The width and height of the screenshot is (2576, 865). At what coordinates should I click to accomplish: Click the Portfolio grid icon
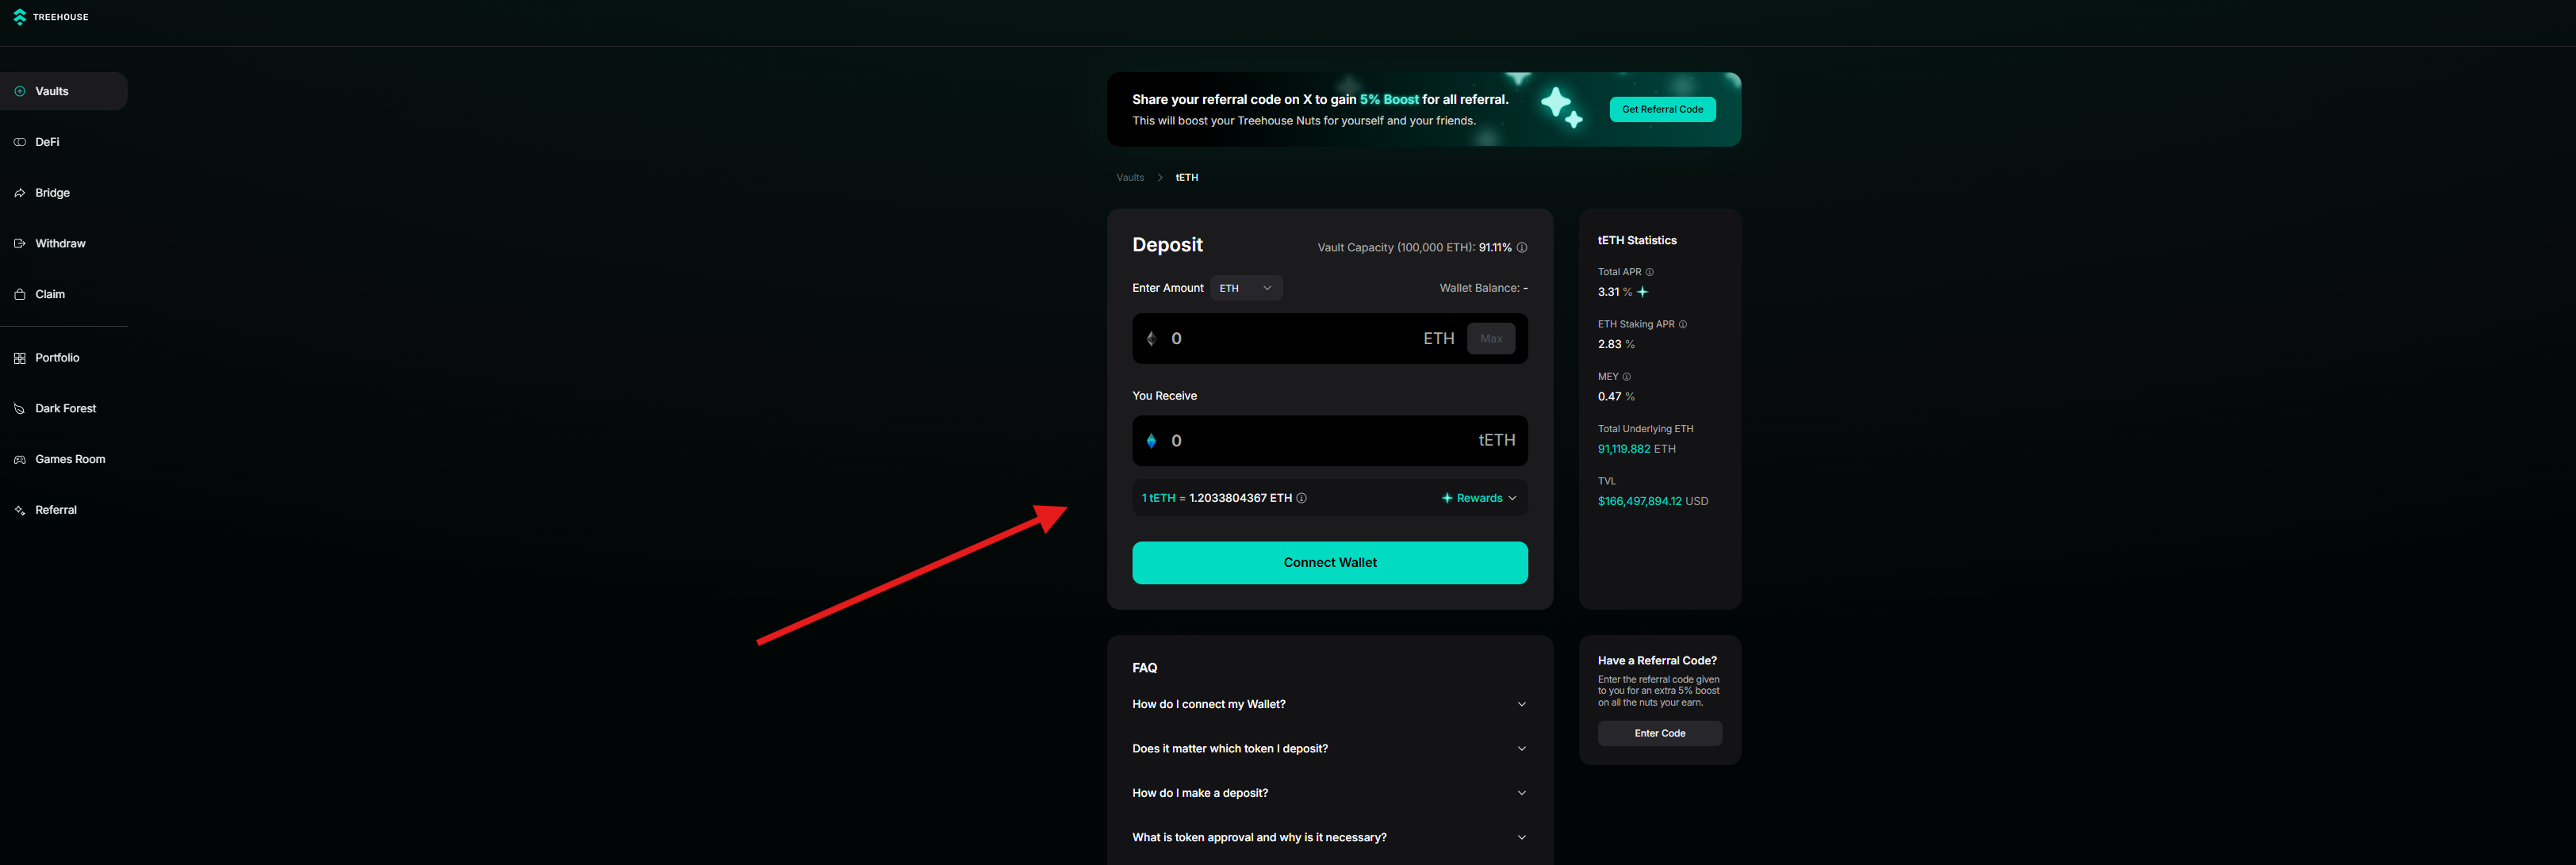pyautogui.click(x=19, y=358)
